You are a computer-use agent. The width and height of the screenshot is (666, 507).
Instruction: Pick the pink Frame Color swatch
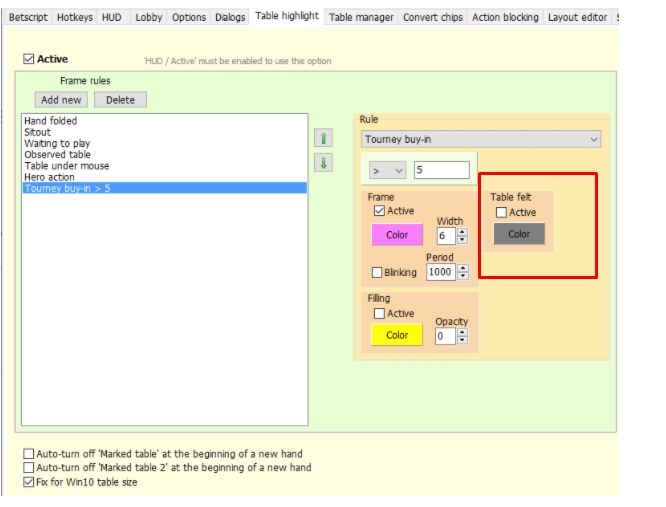click(397, 235)
